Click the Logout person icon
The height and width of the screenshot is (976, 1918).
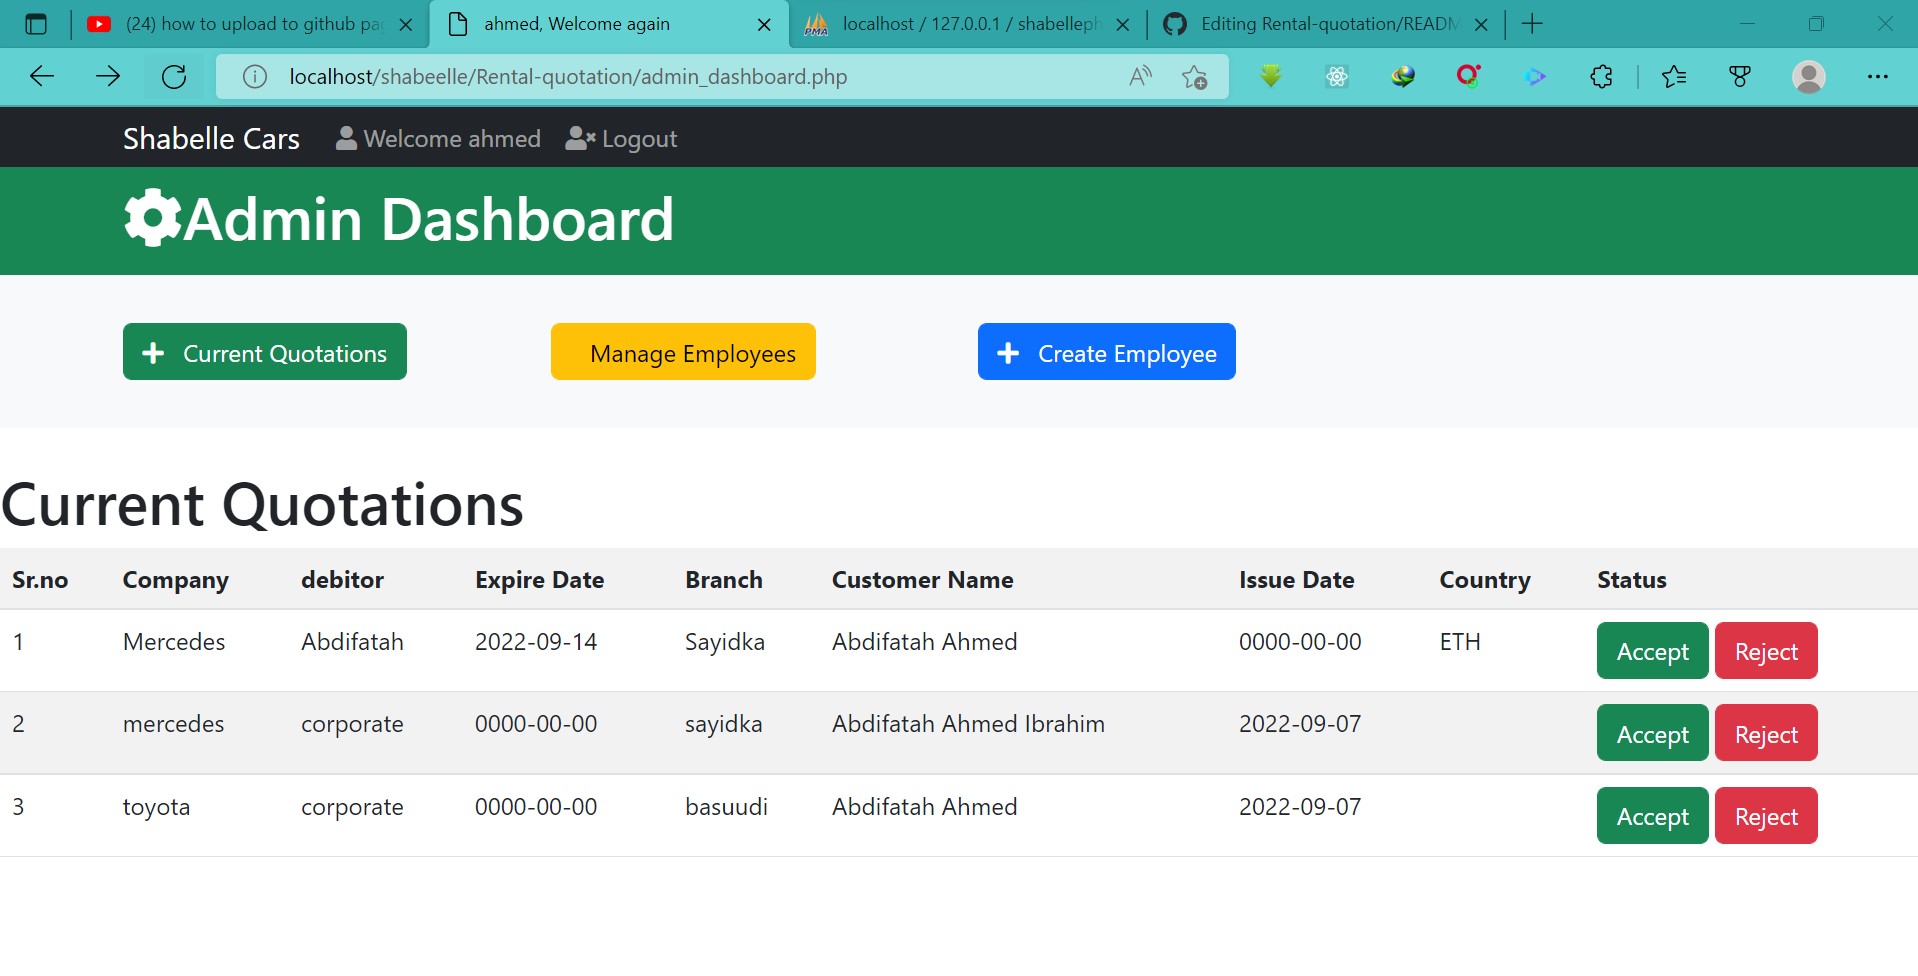coord(580,138)
